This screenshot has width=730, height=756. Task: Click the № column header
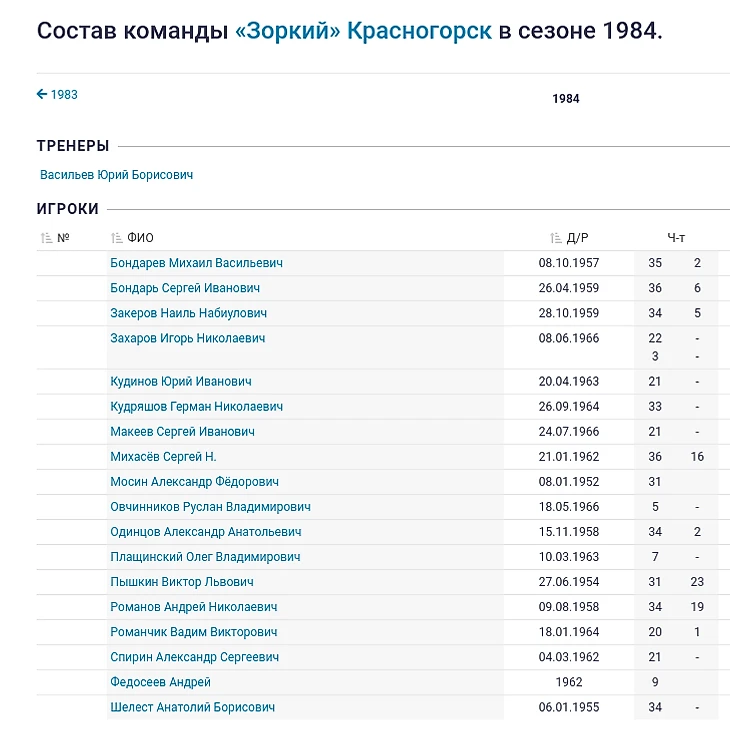(63, 238)
